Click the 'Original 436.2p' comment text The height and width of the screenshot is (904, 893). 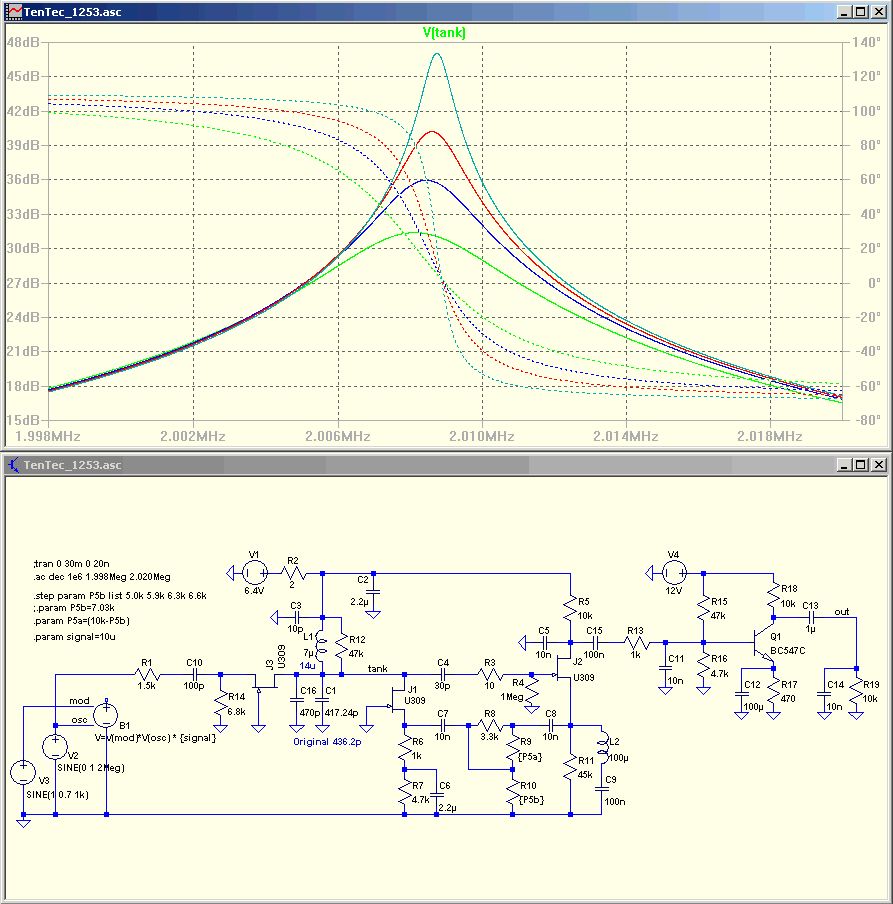(x=327, y=742)
